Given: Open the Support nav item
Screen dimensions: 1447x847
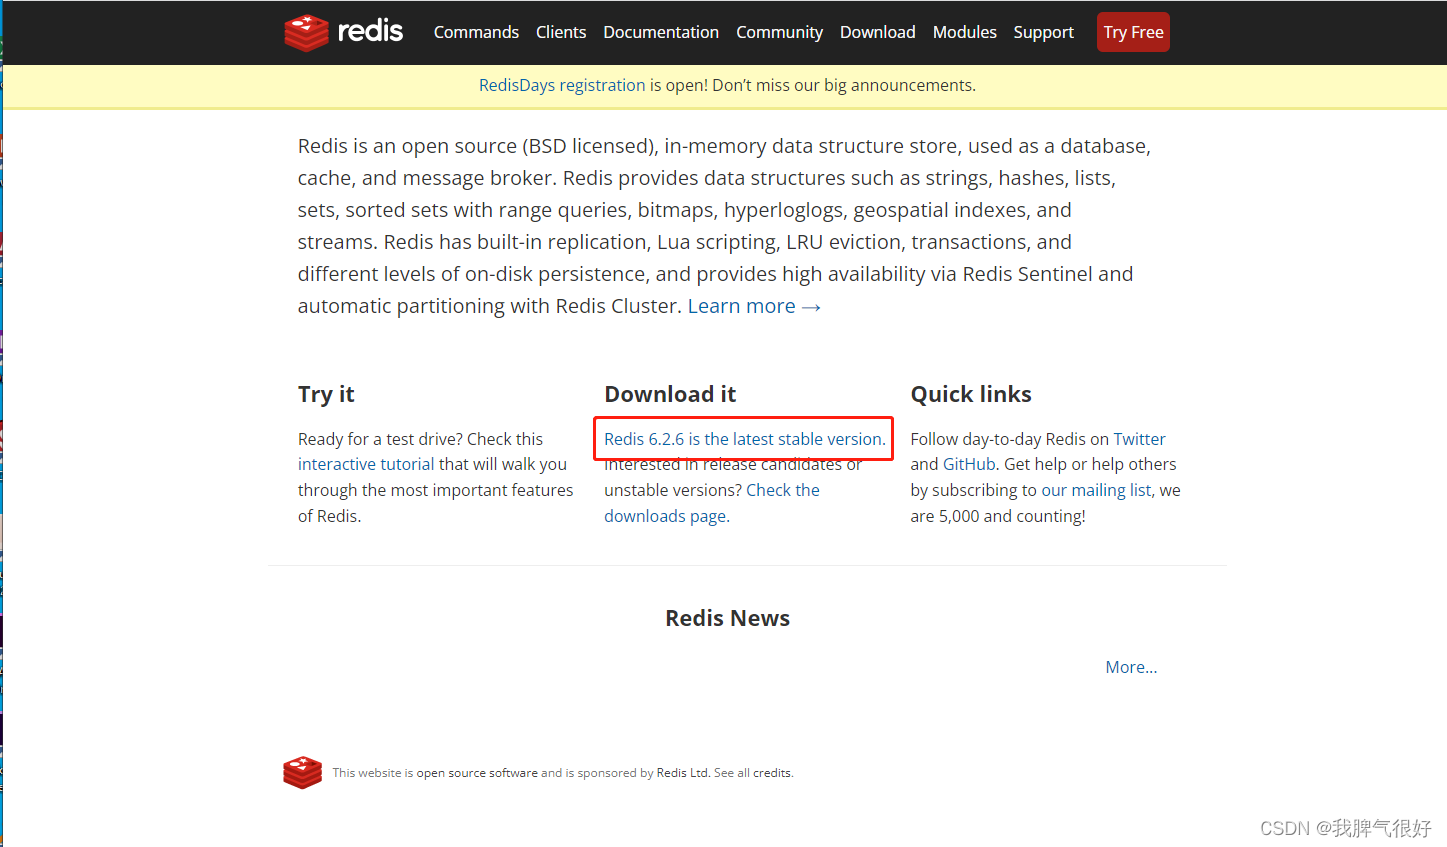Looking at the screenshot, I should (1043, 32).
